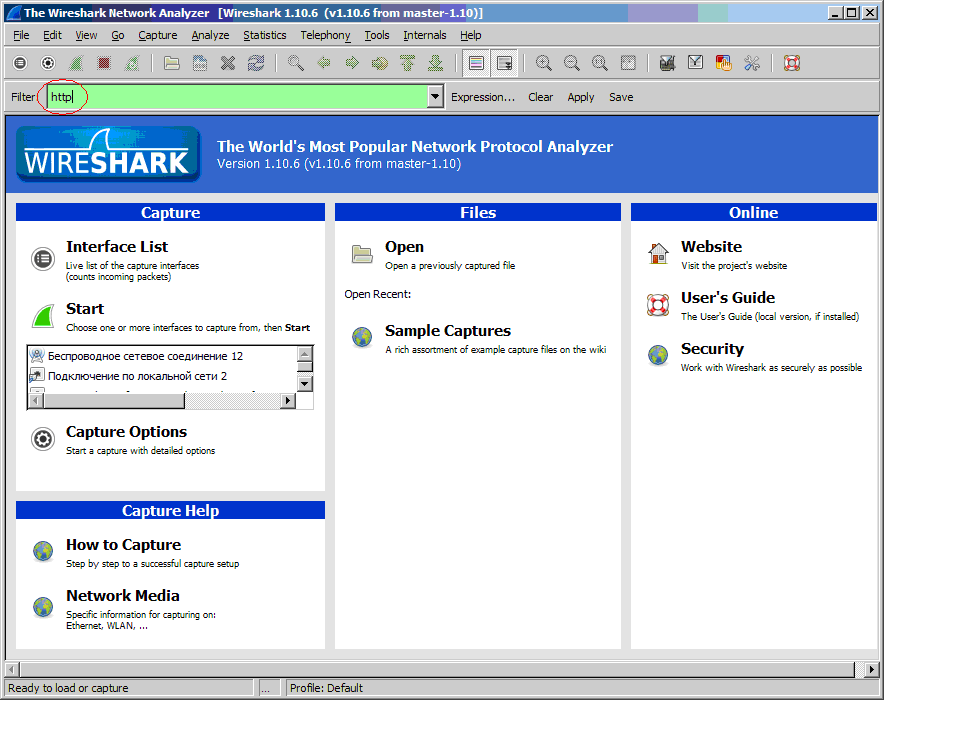This screenshot has width=959, height=729.
Task: Open the Telephony menu
Action: (325, 35)
